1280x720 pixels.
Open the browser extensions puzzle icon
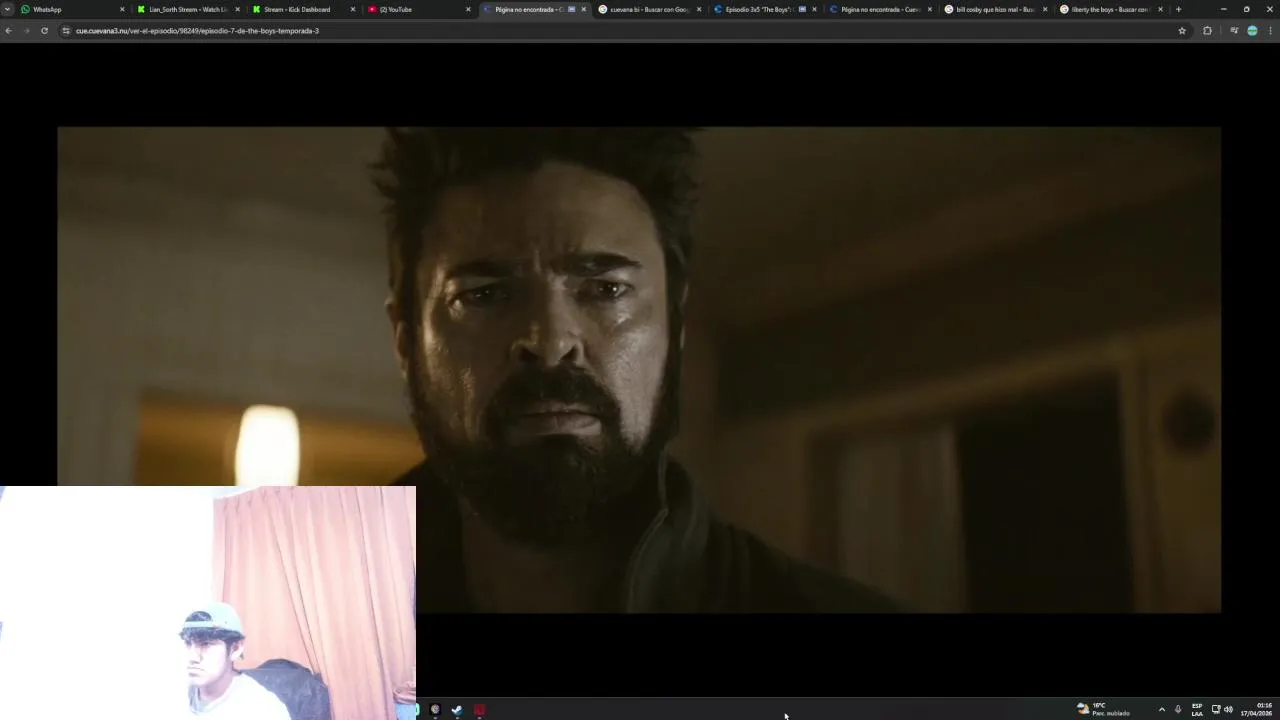1207,31
